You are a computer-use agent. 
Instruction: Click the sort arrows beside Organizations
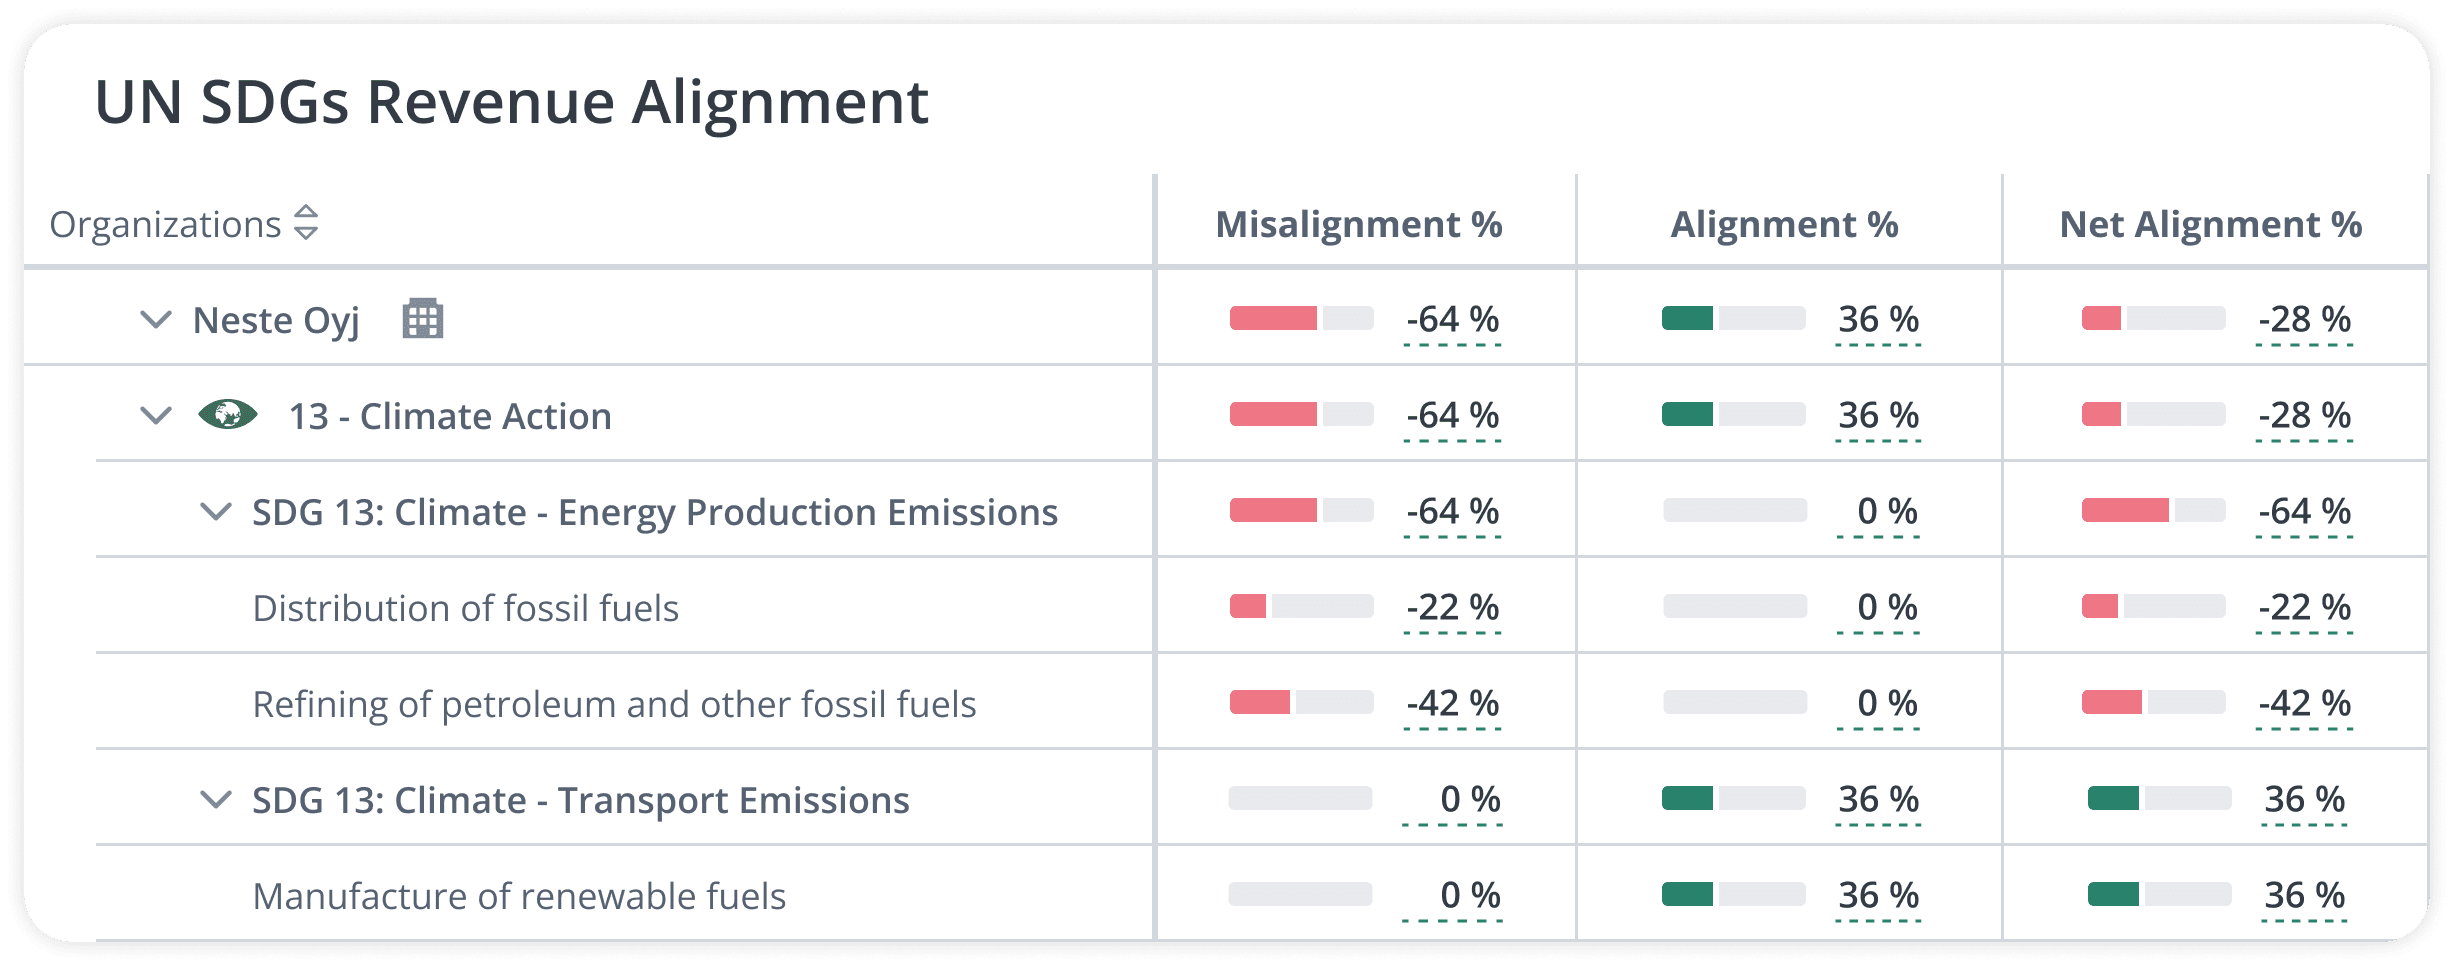point(306,223)
